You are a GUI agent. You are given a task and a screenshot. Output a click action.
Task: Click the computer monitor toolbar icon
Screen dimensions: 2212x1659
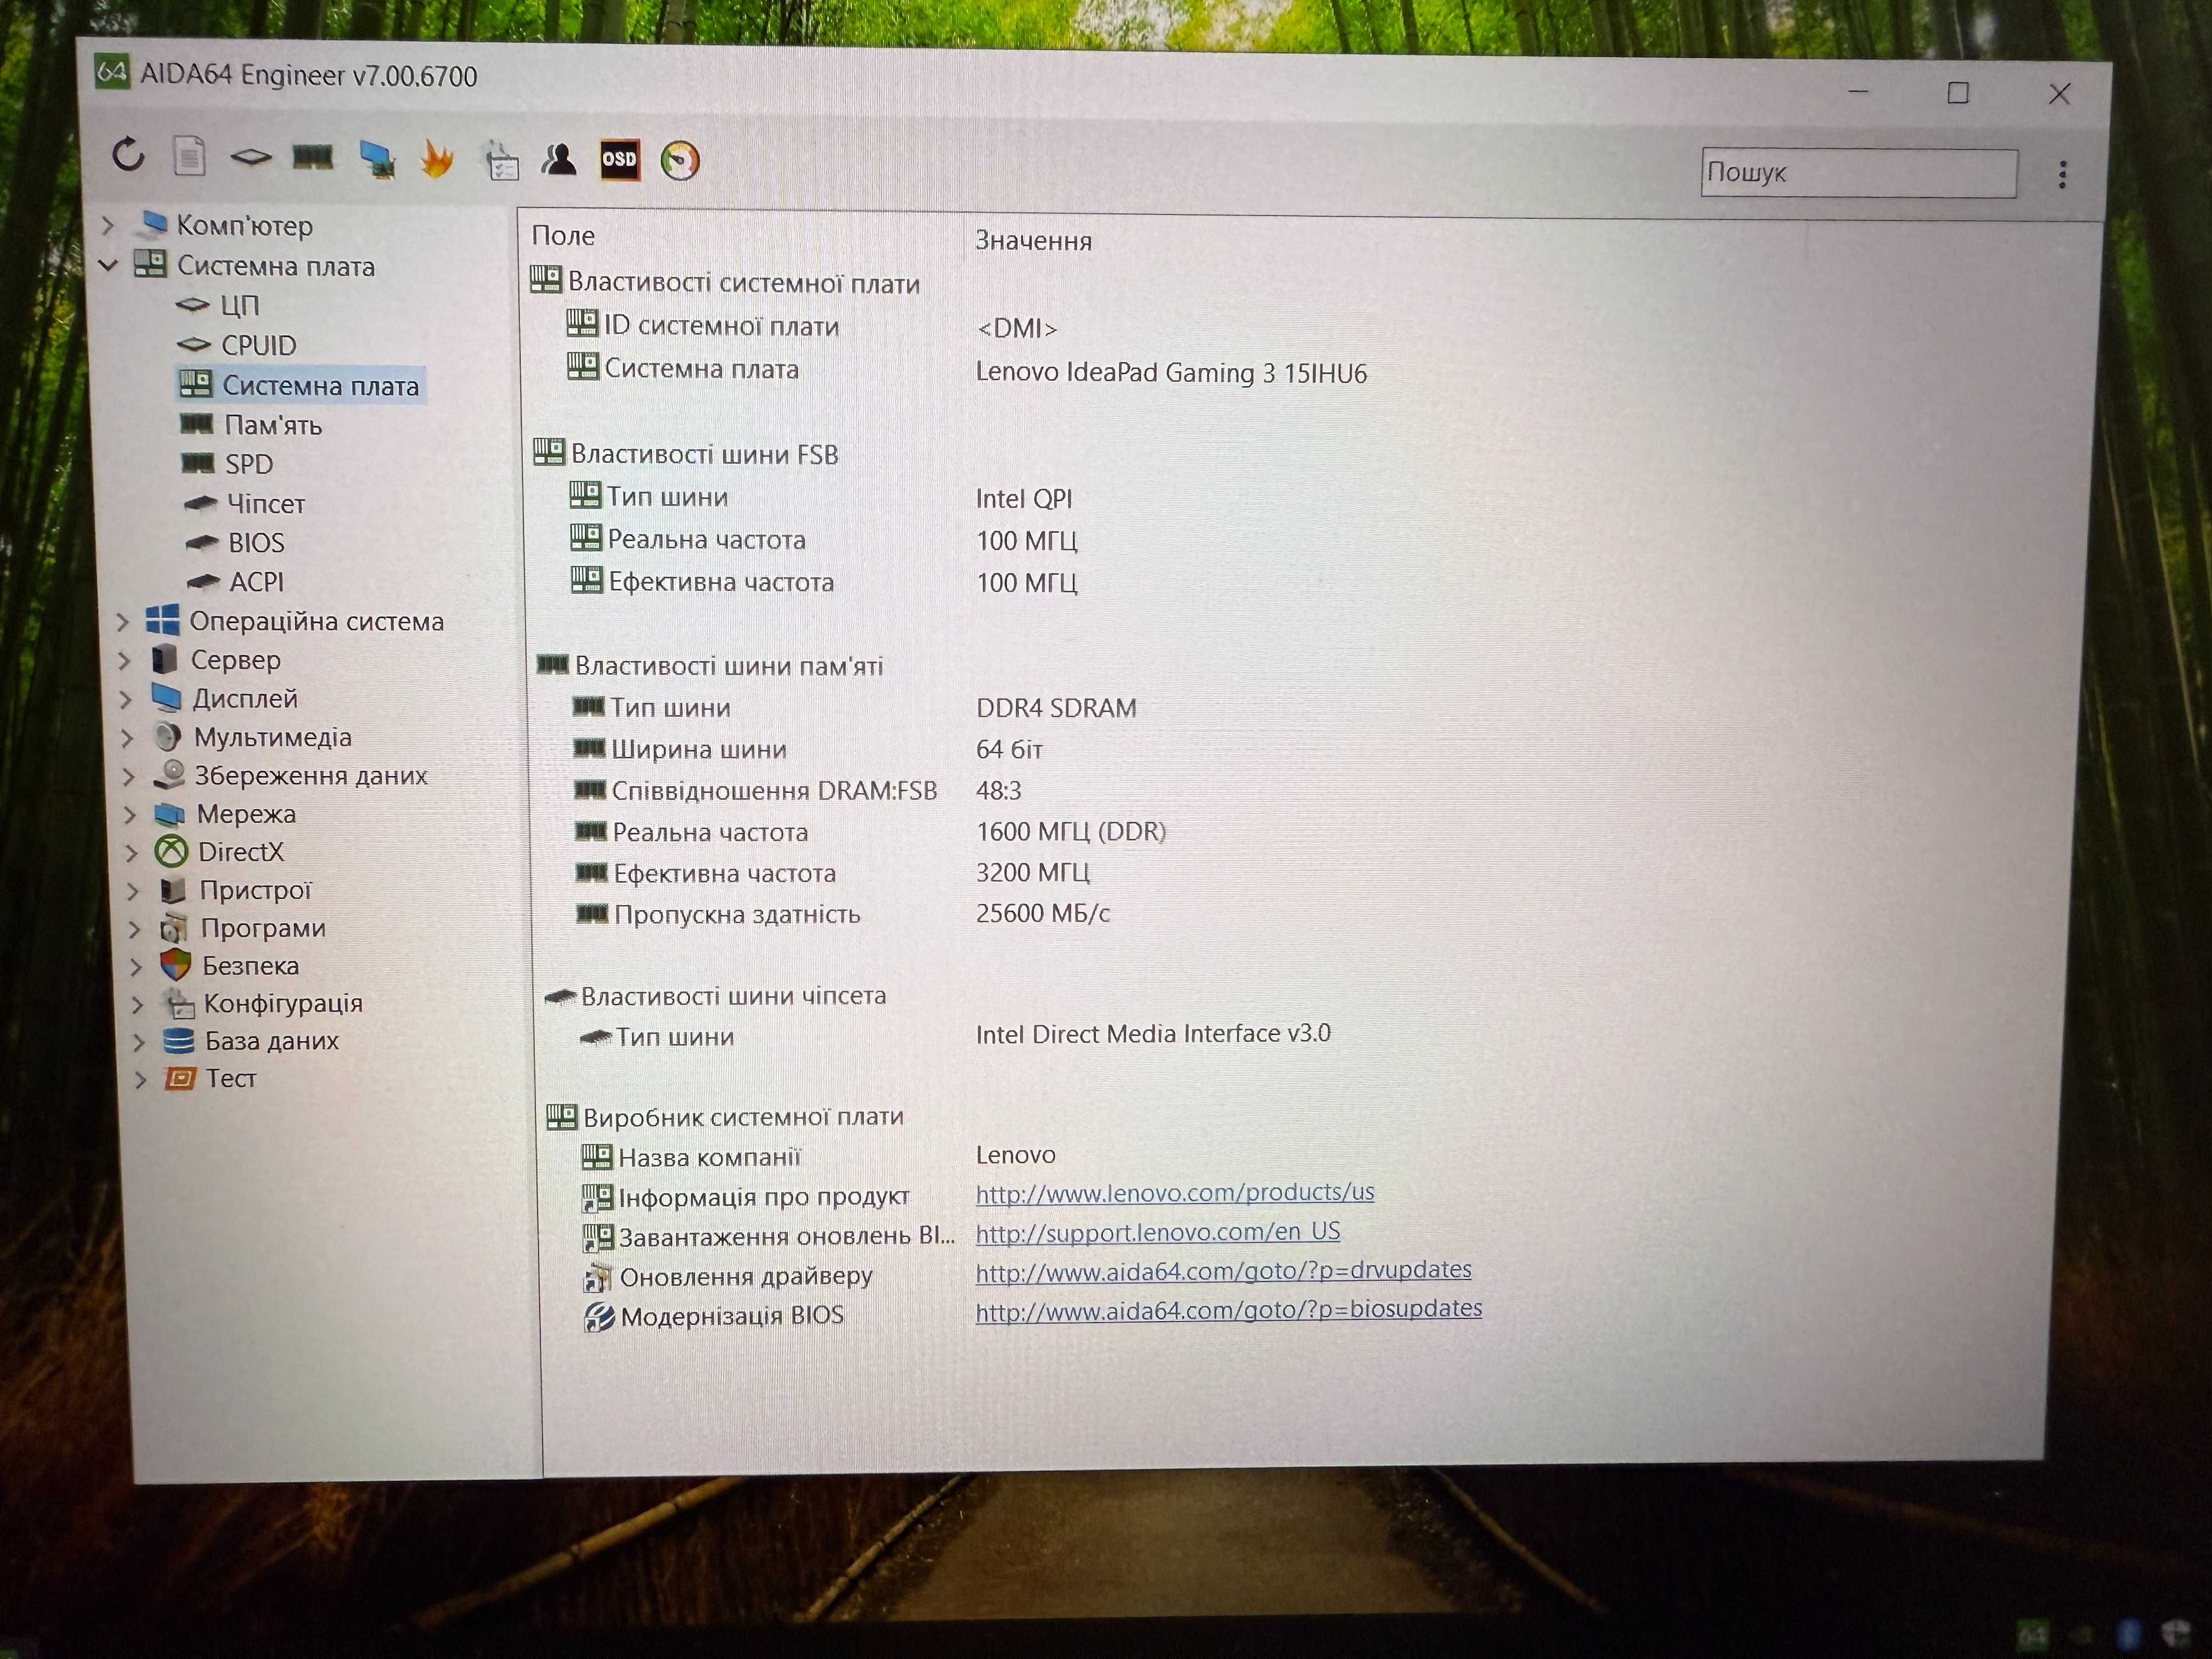pyautogui.click(x=377, y=159)
